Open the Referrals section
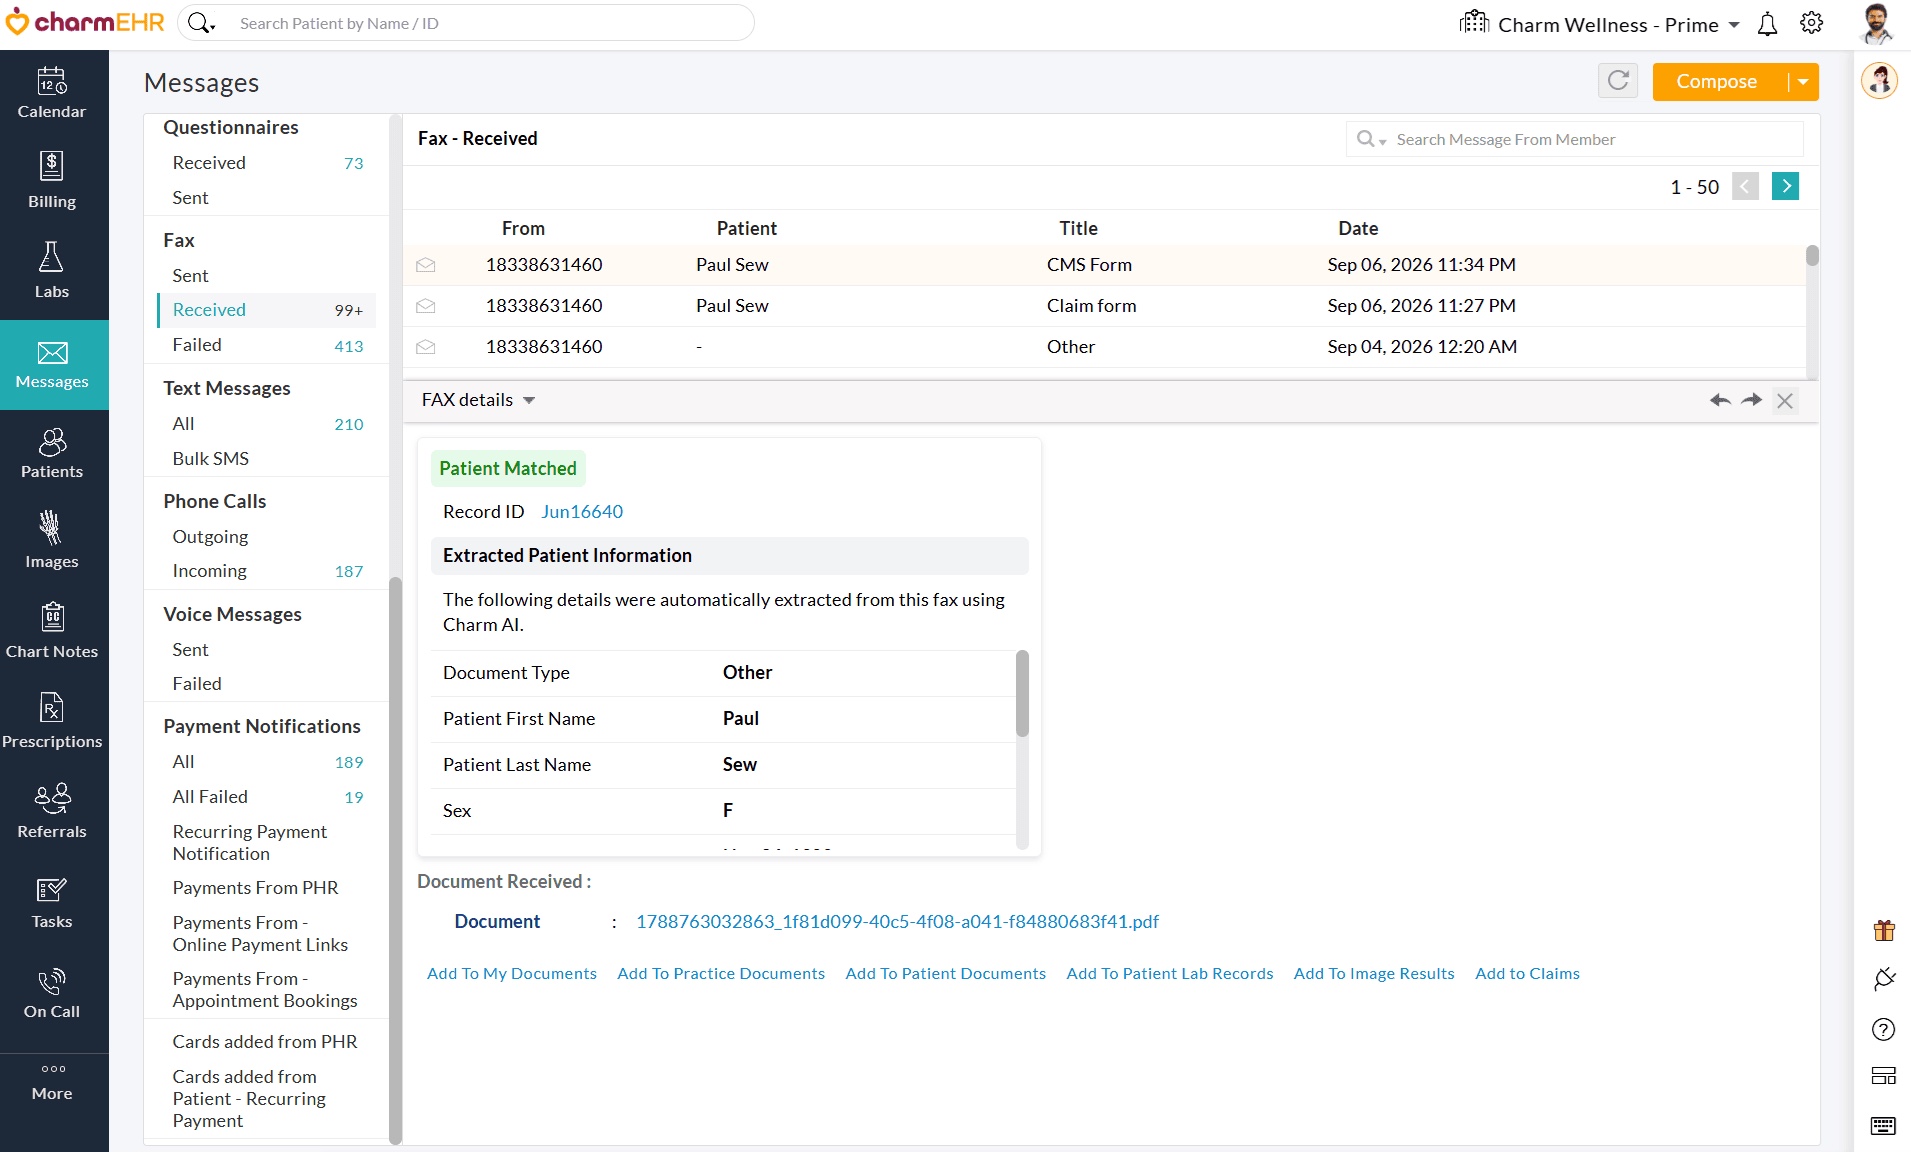 point(52,811)
